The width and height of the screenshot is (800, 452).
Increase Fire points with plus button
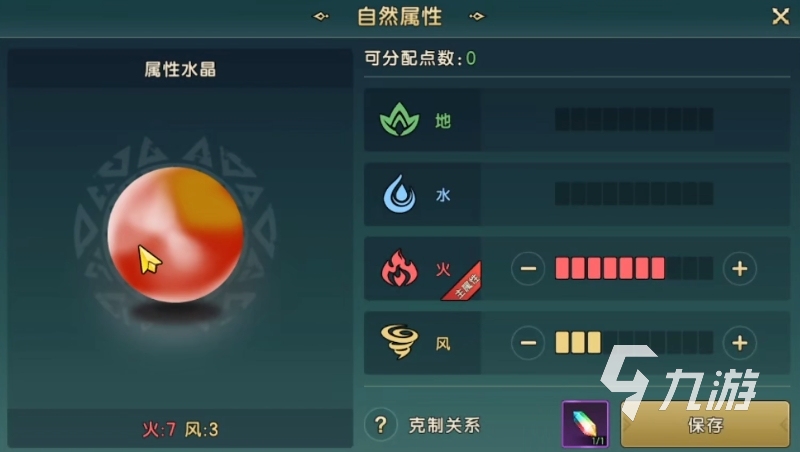(x=740, y=268)
